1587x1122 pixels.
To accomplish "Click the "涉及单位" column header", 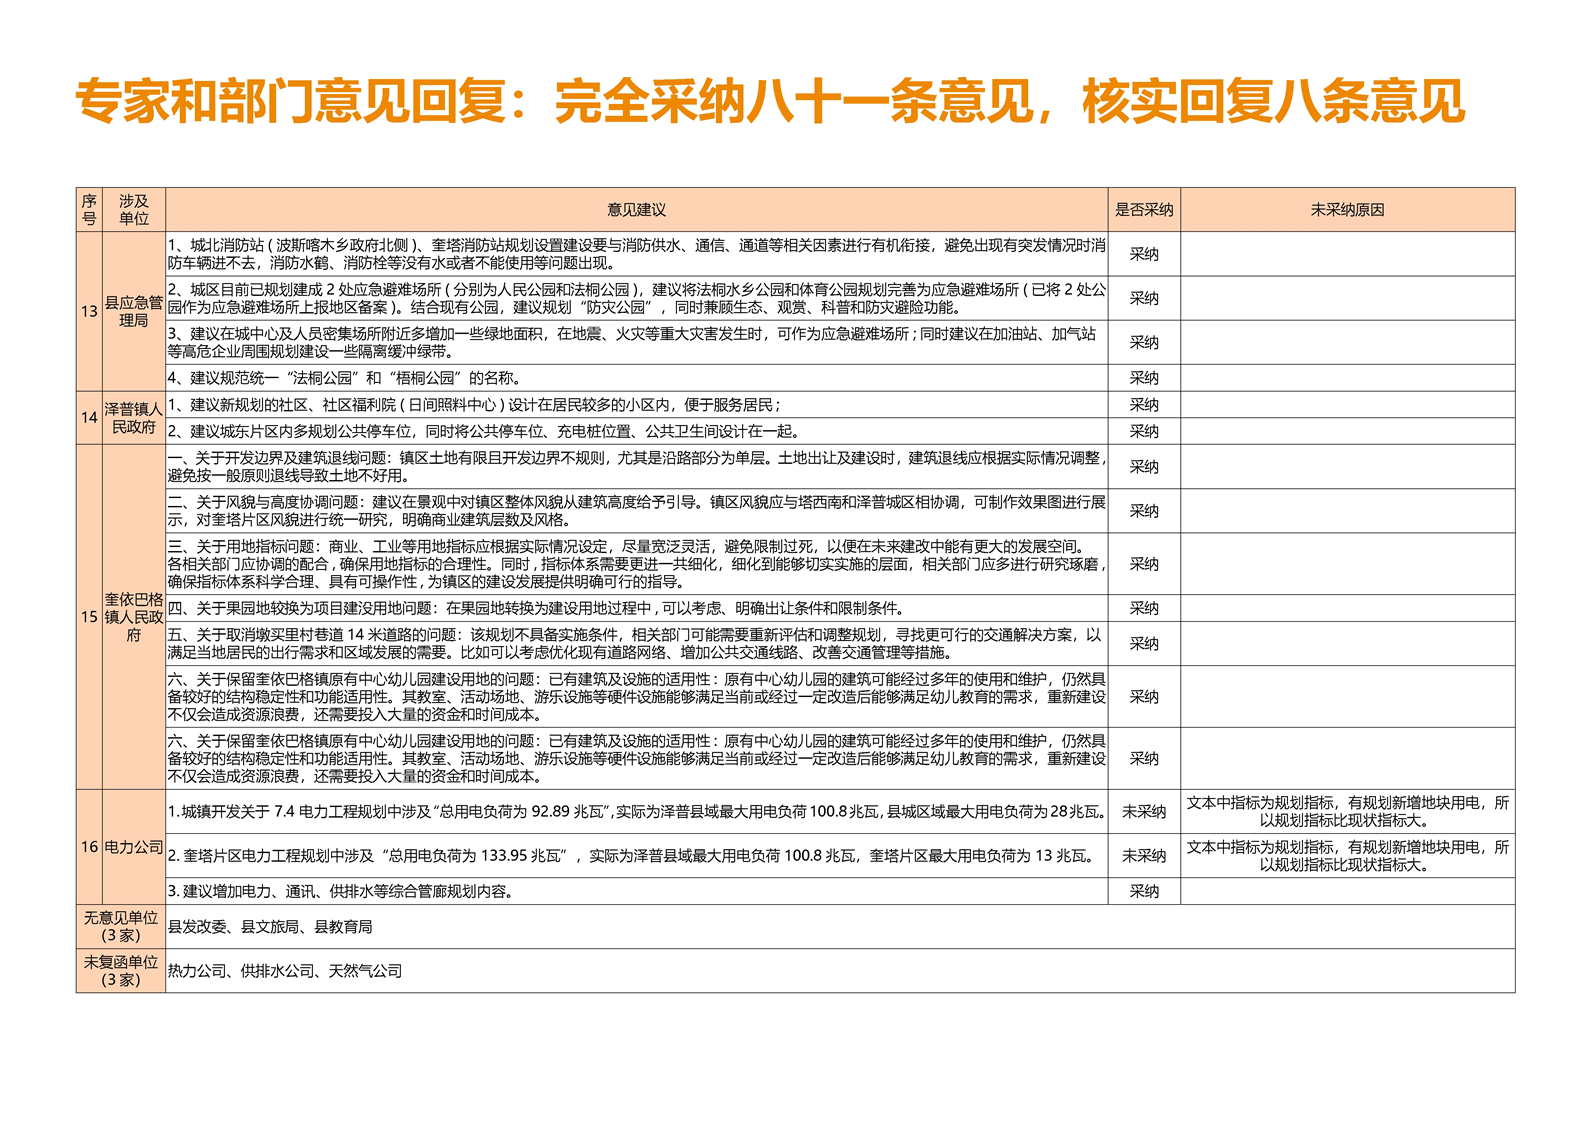I will (134, 210).
